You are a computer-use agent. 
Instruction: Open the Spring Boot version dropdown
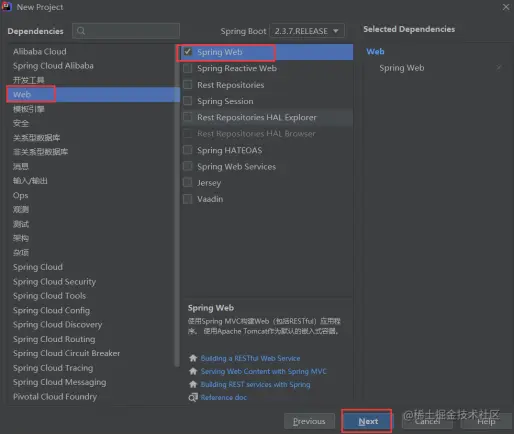click(x=307, y=31)
